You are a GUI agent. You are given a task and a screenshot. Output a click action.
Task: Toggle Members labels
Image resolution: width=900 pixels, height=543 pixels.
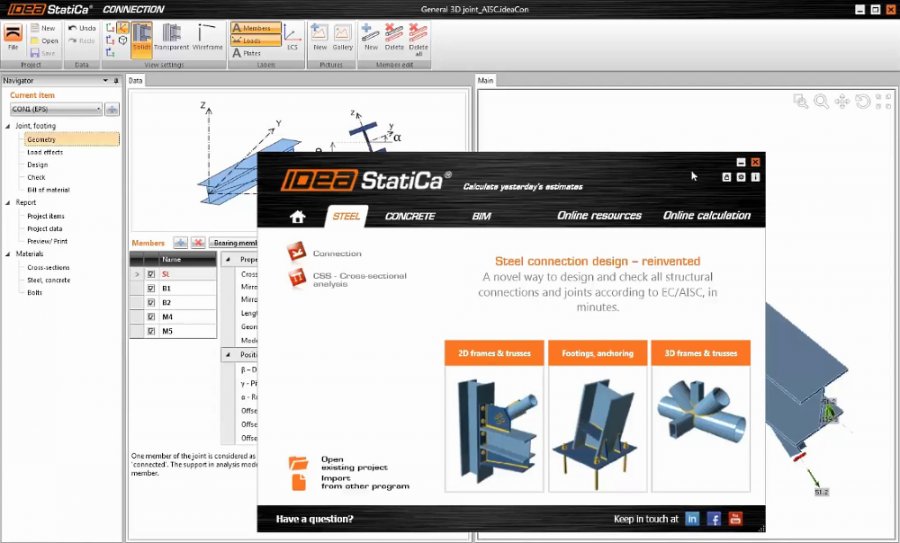click(x=255, y=28)
